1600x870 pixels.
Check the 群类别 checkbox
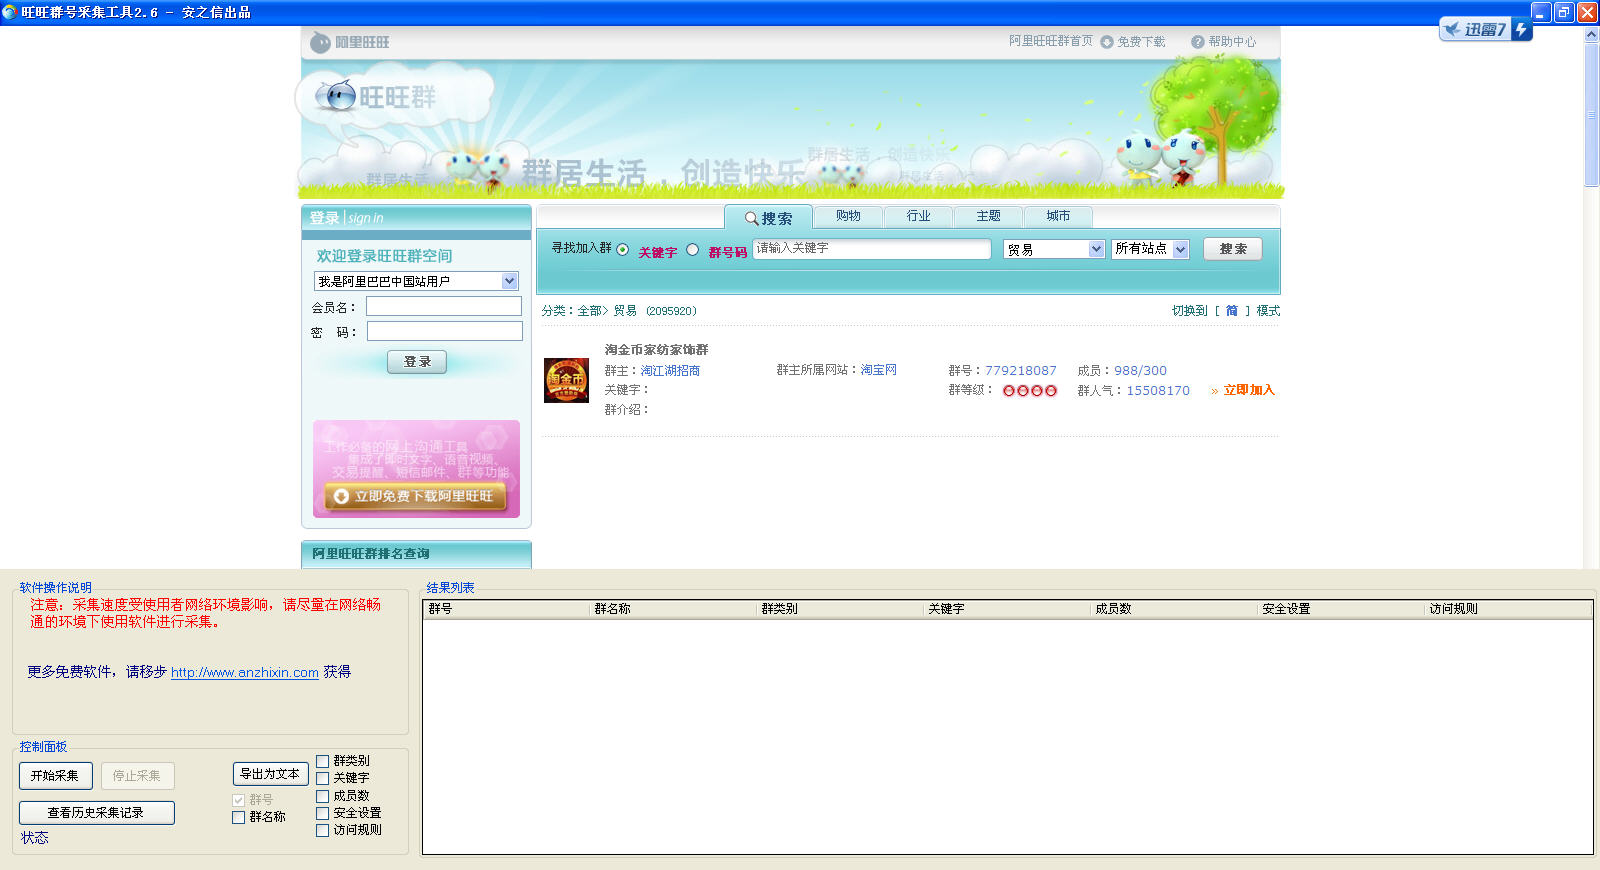click(322, 761)
